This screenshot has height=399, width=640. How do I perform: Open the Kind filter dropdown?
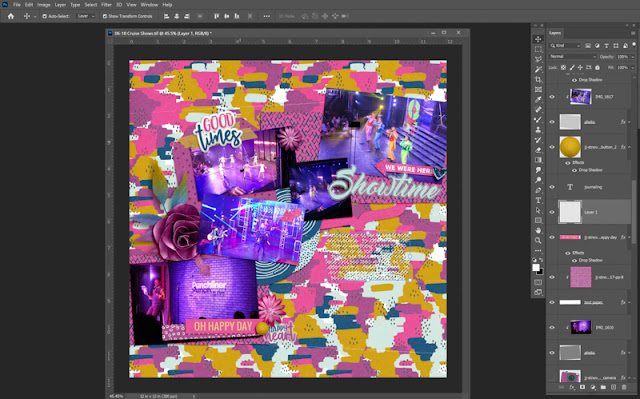[x=565, y=46]
